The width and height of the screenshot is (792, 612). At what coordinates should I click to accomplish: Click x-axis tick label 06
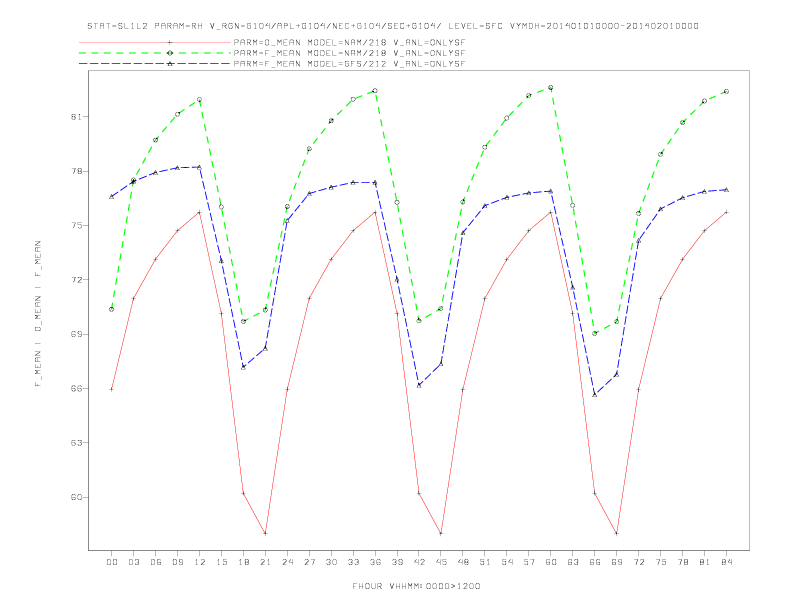click(156, 562)
